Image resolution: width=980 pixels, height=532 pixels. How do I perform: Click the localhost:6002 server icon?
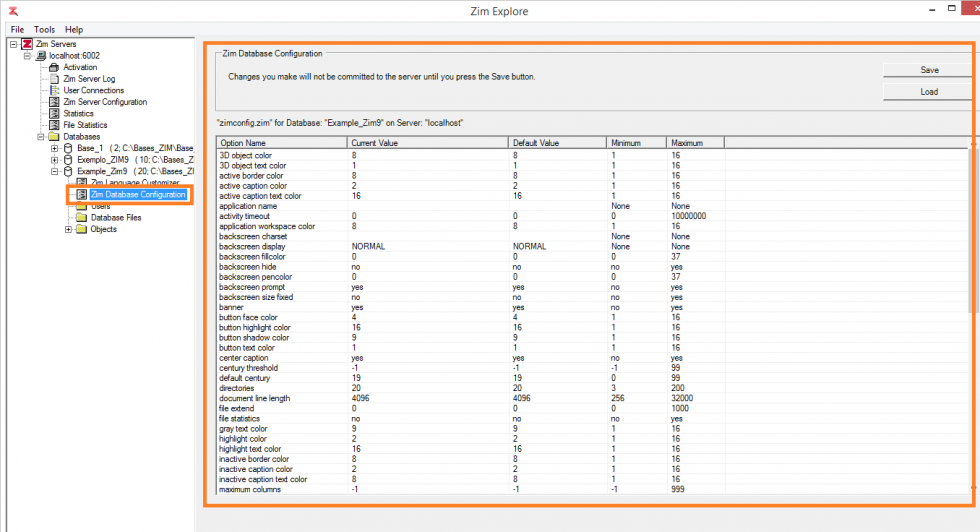coord(41,56)
